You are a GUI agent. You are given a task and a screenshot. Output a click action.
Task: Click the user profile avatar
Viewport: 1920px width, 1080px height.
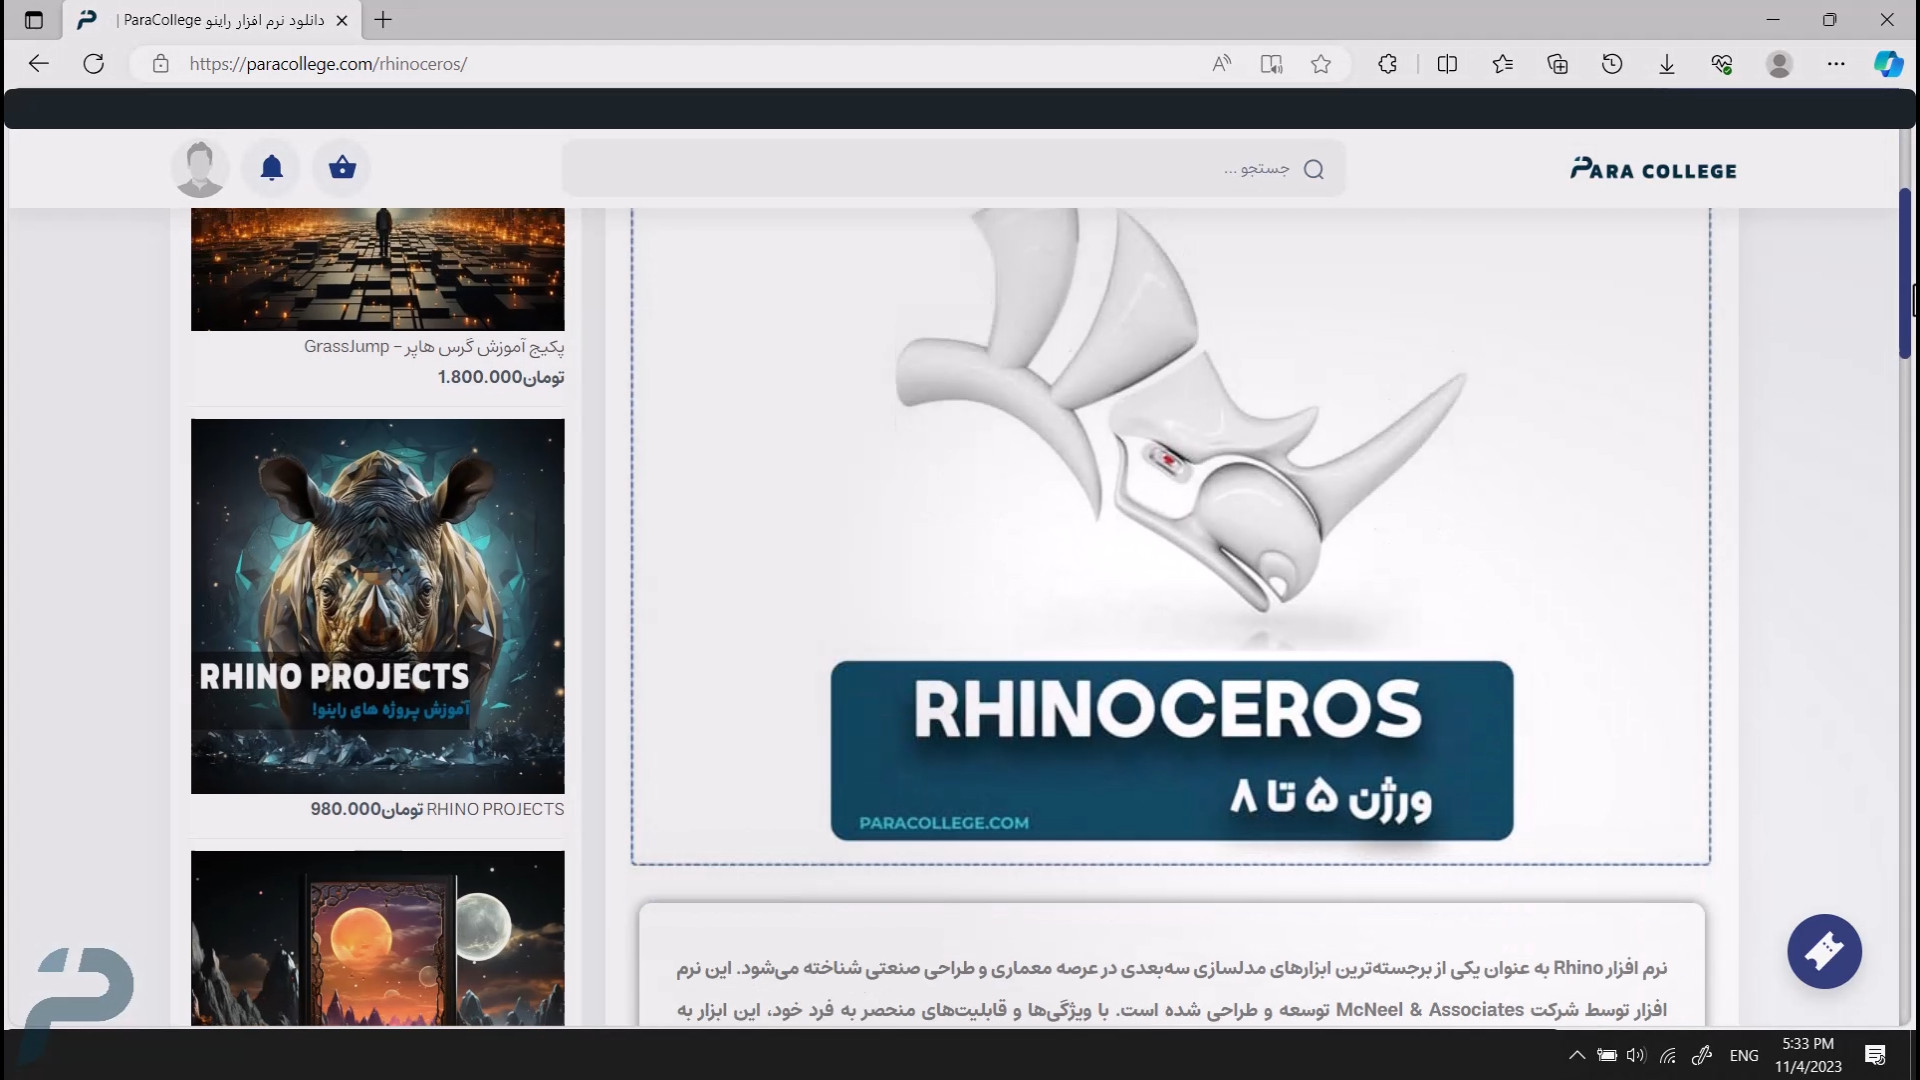point(199,168)
